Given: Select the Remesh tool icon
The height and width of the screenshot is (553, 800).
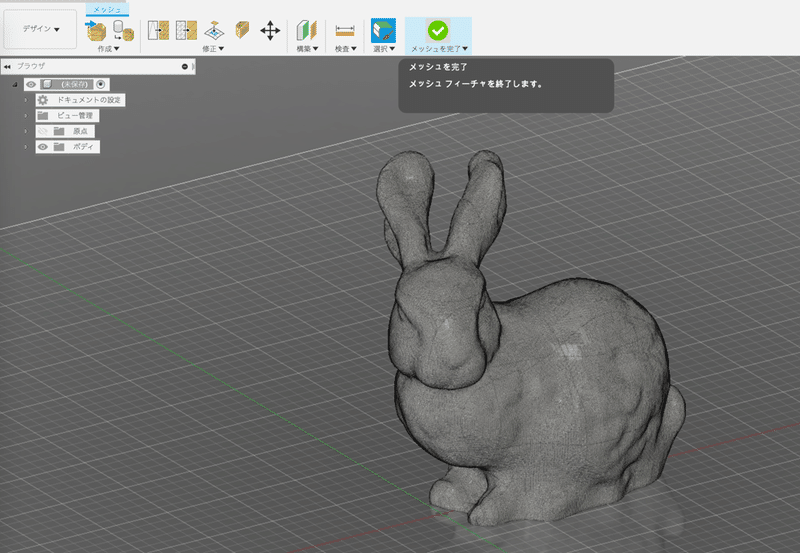Looking at the screenshot, I should pyautogui.click(x=158, y=30).
